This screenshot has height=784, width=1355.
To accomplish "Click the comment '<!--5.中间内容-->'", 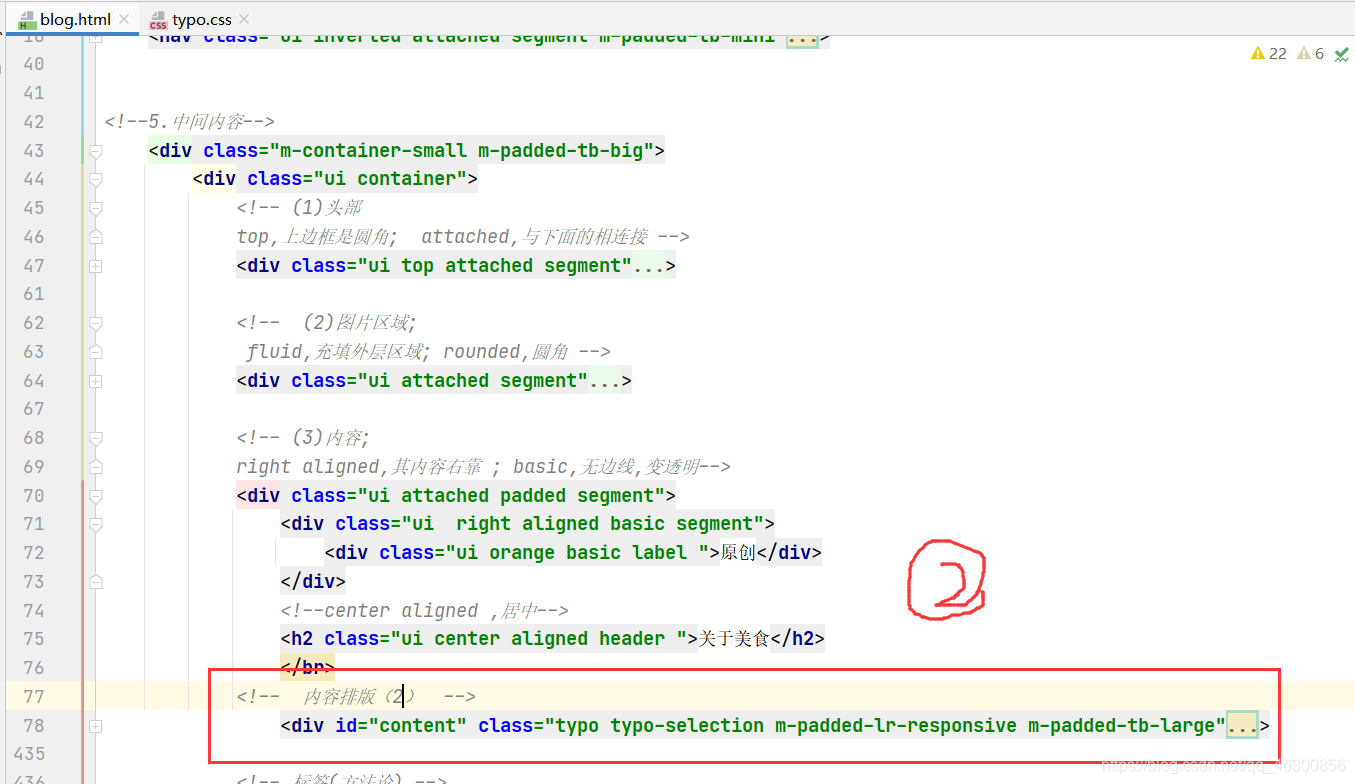I will (x=189, y=122).
